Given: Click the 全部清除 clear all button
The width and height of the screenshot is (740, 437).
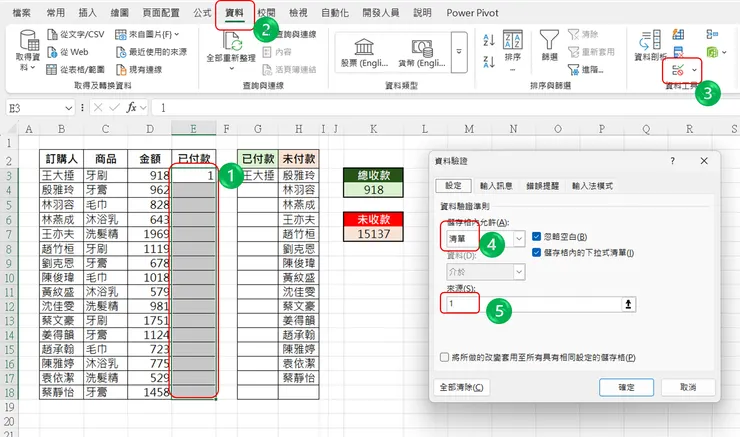Looking at the screenshot, I should tap(461, 387).
